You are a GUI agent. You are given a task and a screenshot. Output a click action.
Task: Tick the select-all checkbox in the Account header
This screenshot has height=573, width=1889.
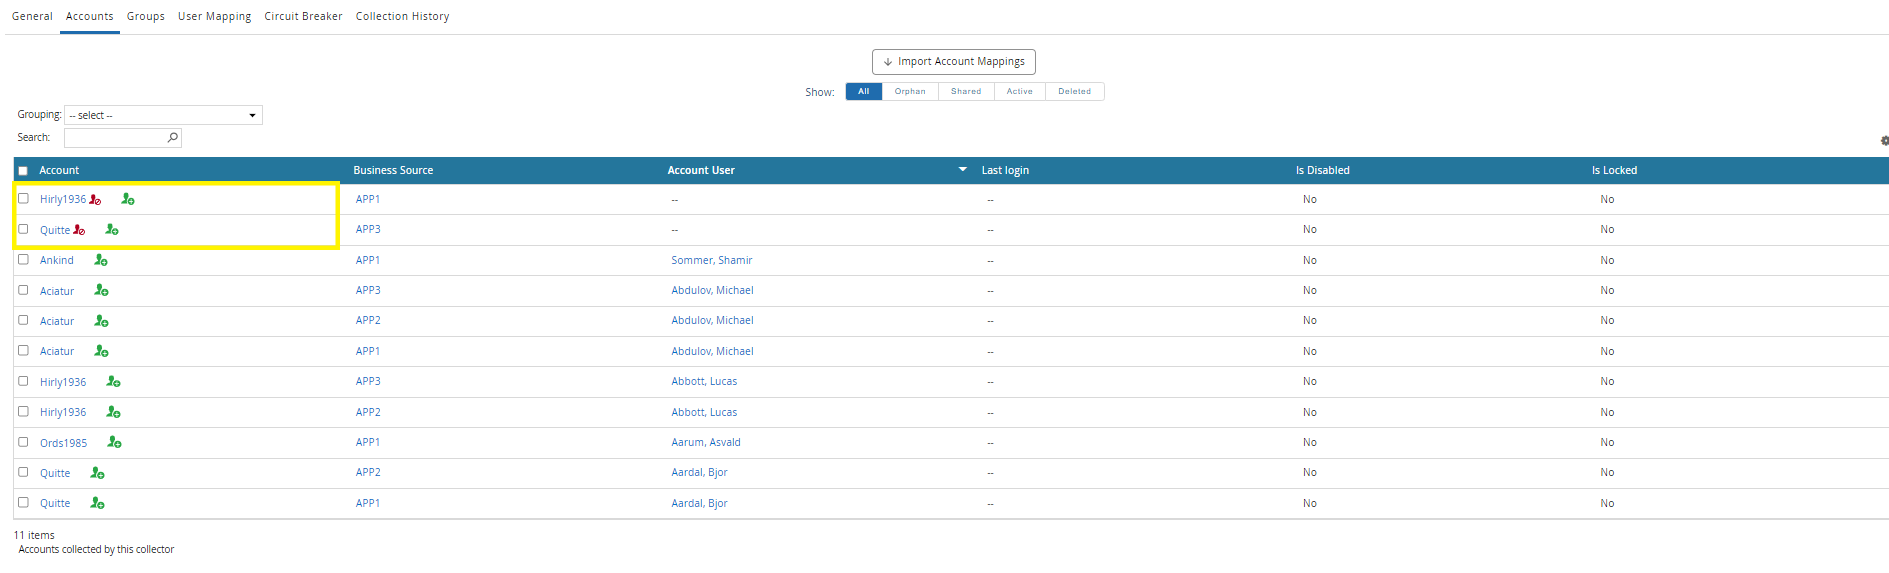coord(23,171)
